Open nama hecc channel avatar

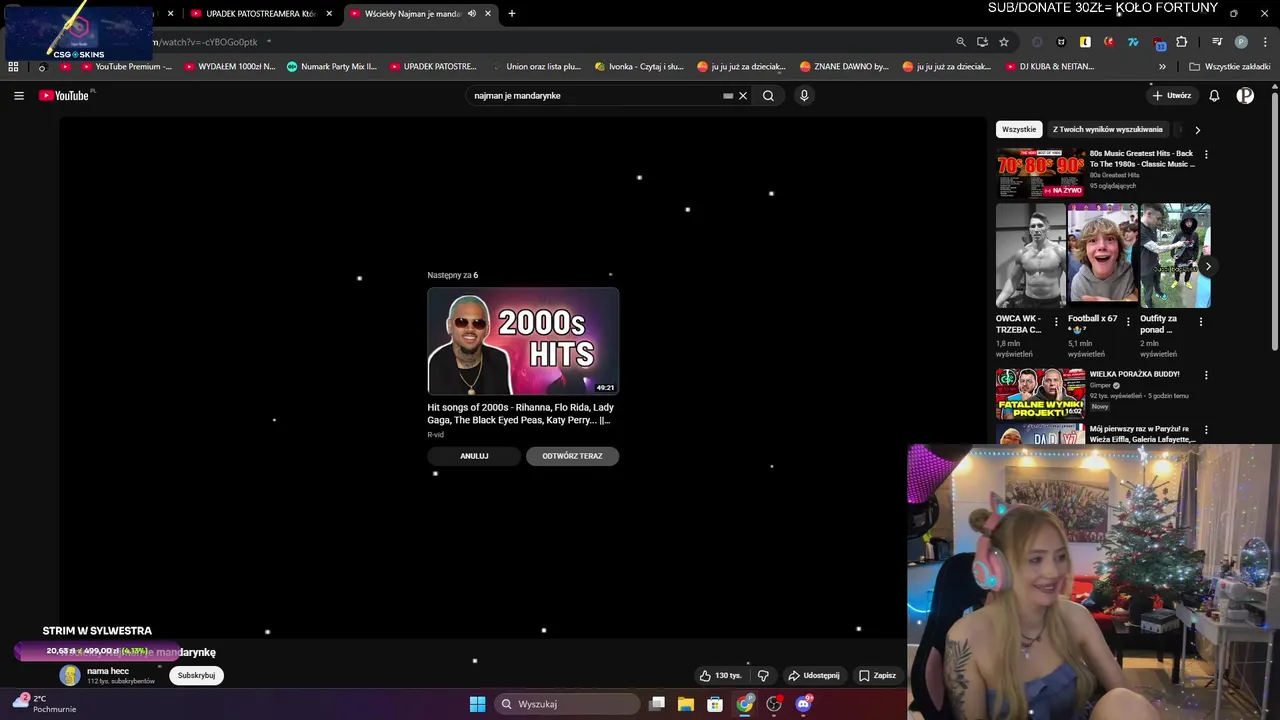(x=70, y=676)
